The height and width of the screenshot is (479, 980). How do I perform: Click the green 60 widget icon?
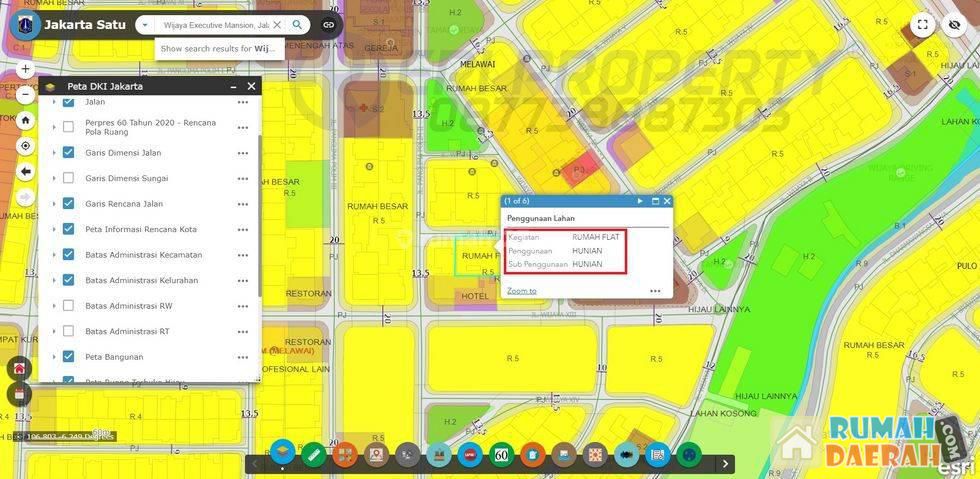(x=501, y=455)
